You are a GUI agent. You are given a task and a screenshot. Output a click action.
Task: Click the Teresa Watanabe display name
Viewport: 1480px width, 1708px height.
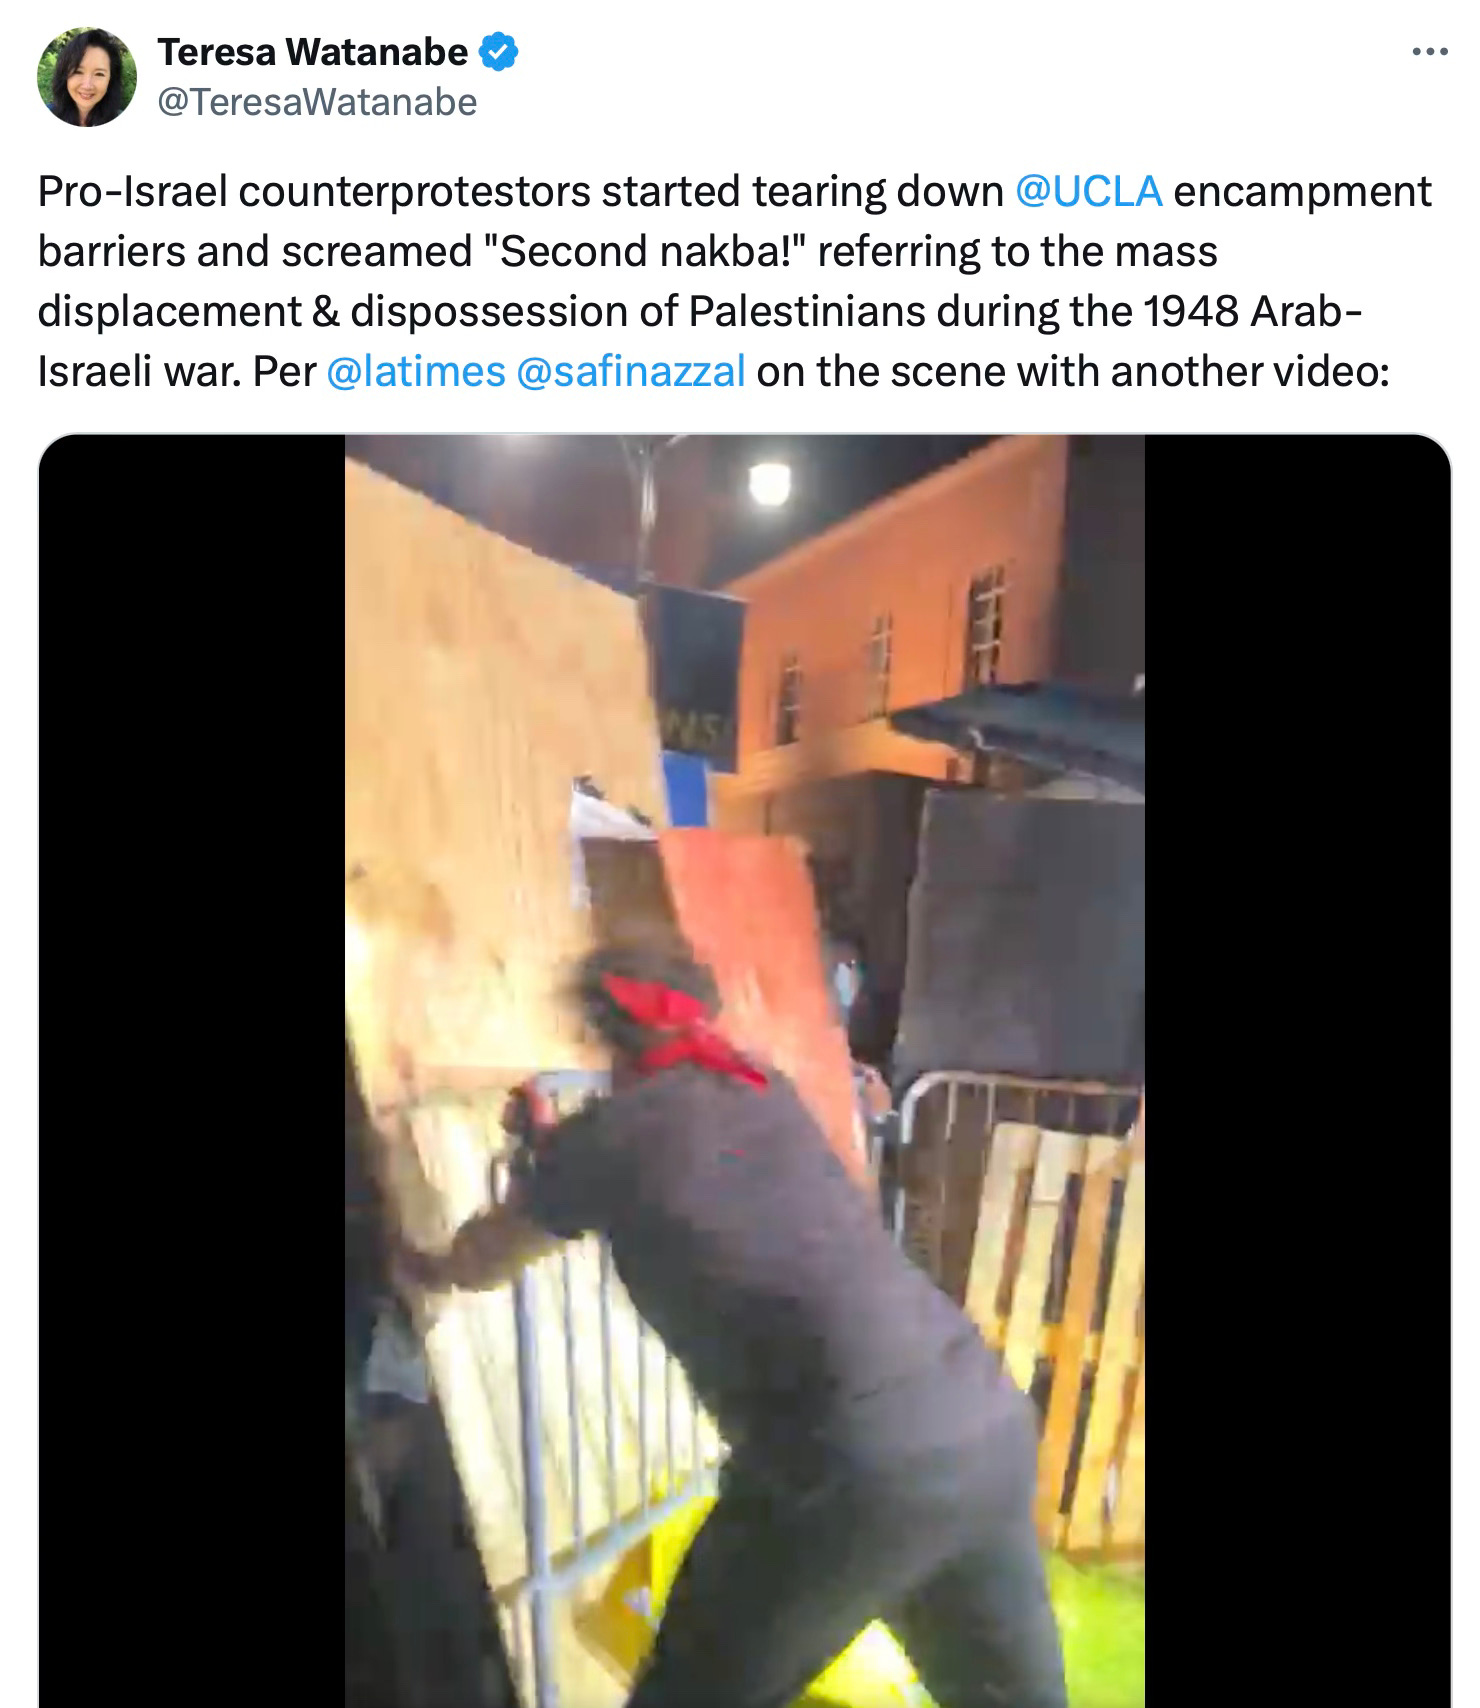pyautogui.click(x=312, y=52)
